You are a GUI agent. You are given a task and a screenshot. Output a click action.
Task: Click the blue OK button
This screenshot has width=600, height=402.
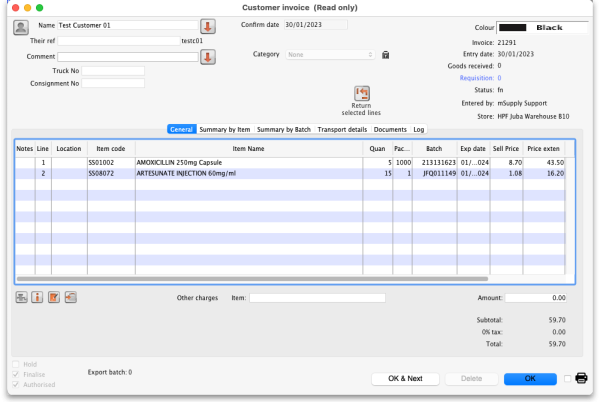(x=530, y=379)
